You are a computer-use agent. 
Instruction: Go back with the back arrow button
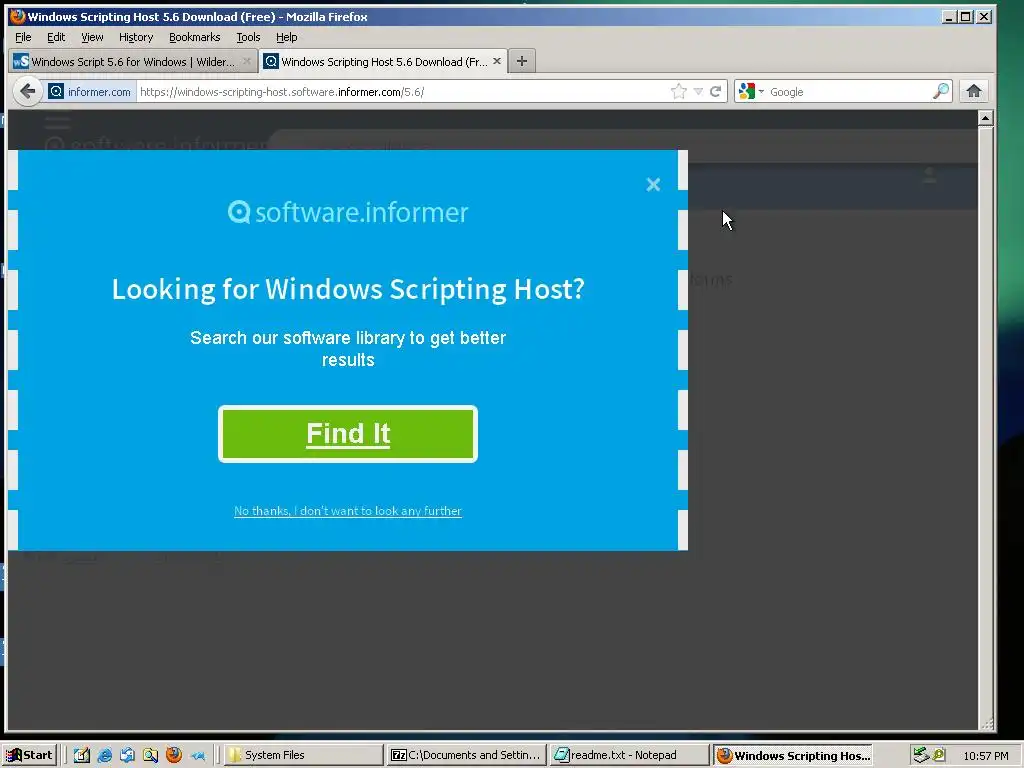(27, 91)
